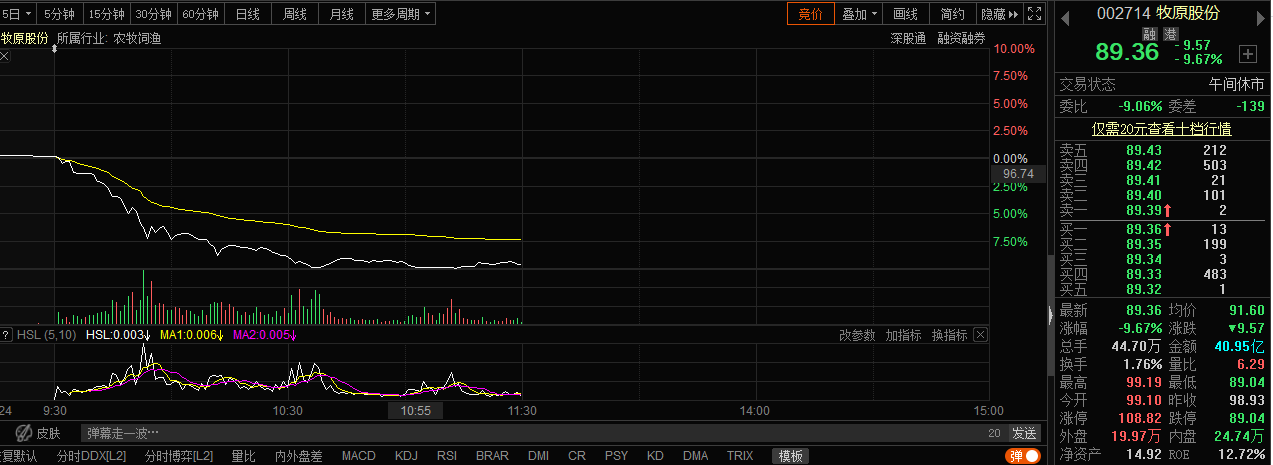This screenshot has height=465, width=1273.
Task: Select the MACD indicator tab
Action: click(359, 456)
